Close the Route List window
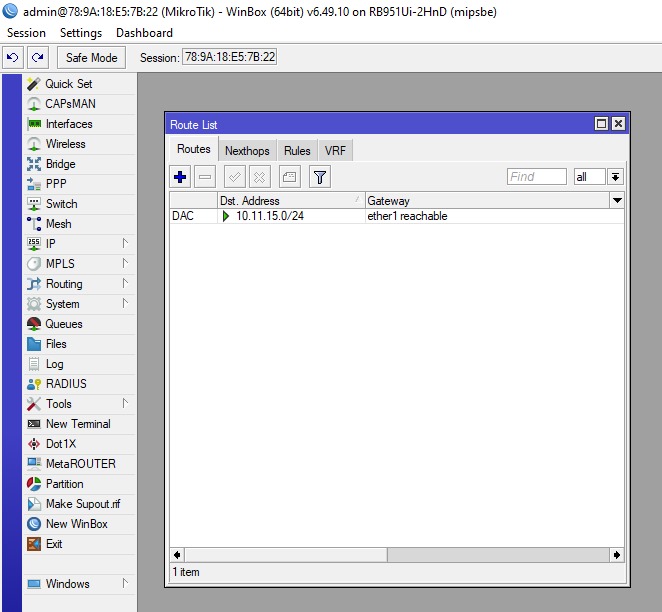This screenshot has width=662, height=612. tap(618, 124)
